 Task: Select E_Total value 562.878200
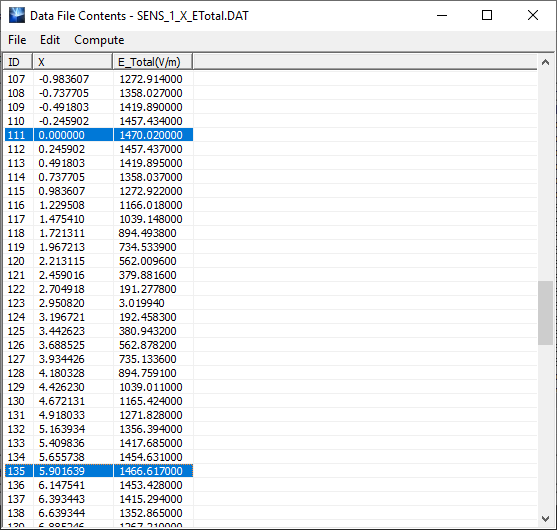point(147,345)
